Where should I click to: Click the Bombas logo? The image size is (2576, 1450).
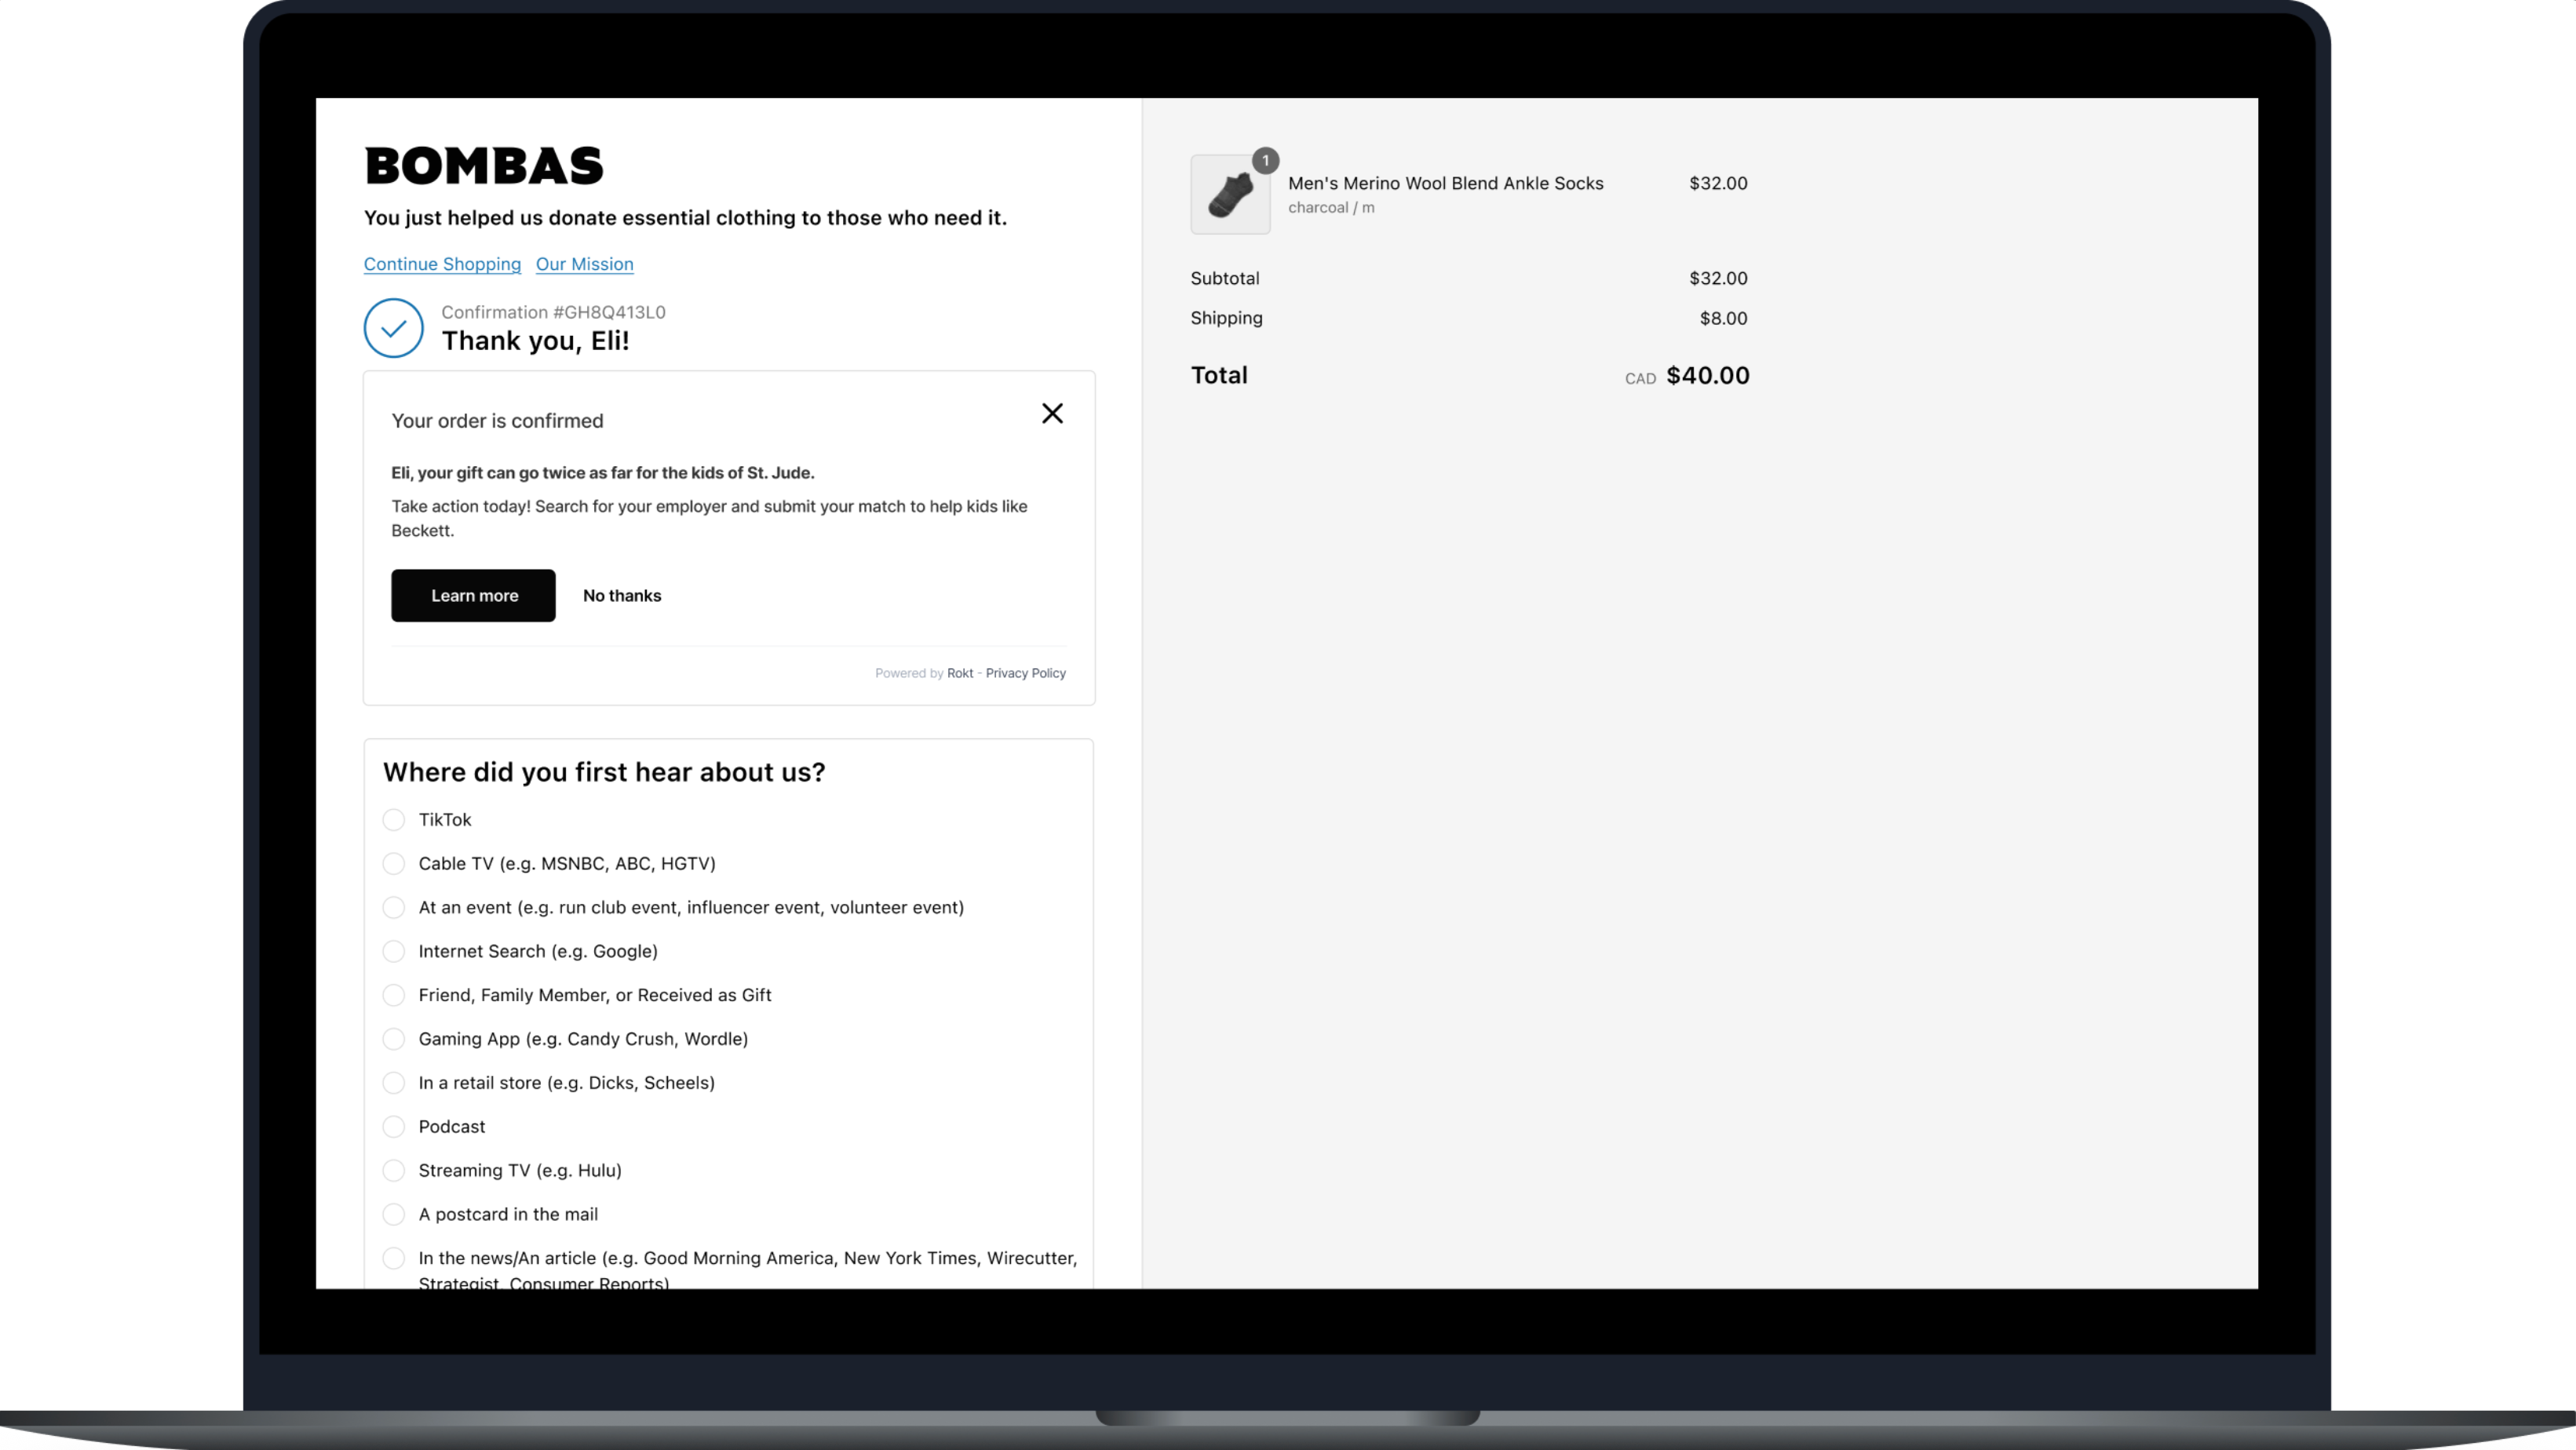click(x=484, y=166)
